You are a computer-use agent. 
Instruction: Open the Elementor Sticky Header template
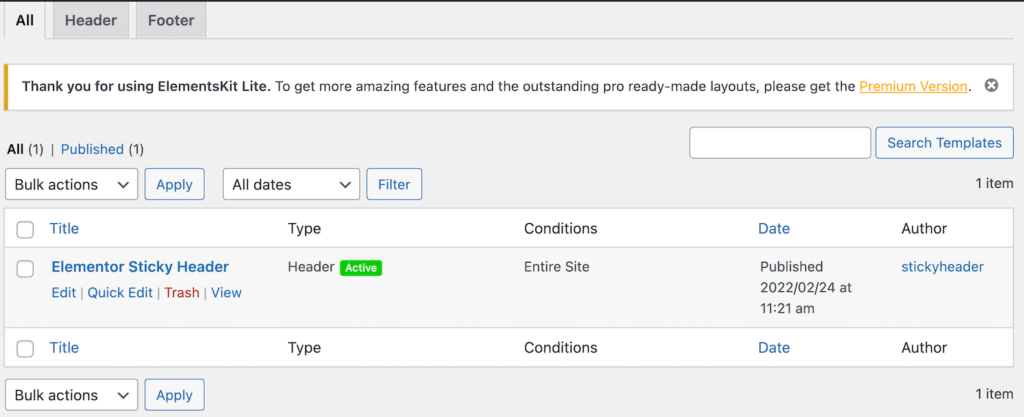point(140,267)
